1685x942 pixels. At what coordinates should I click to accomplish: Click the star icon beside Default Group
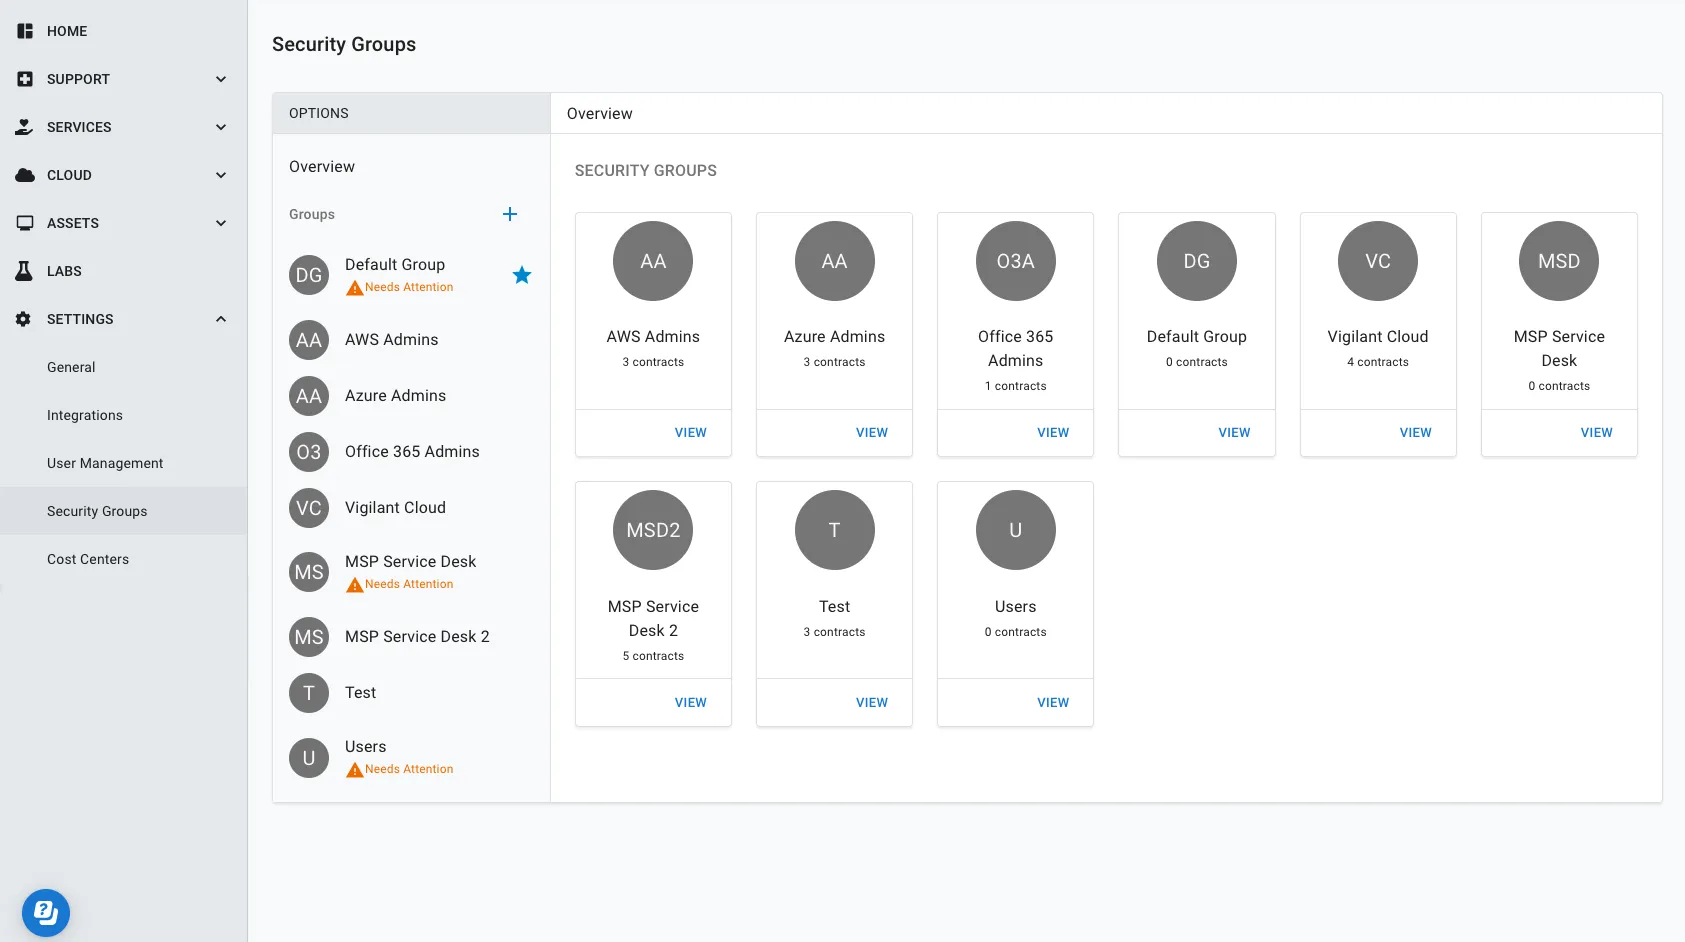pyautogui.click(x=522, y=275)
